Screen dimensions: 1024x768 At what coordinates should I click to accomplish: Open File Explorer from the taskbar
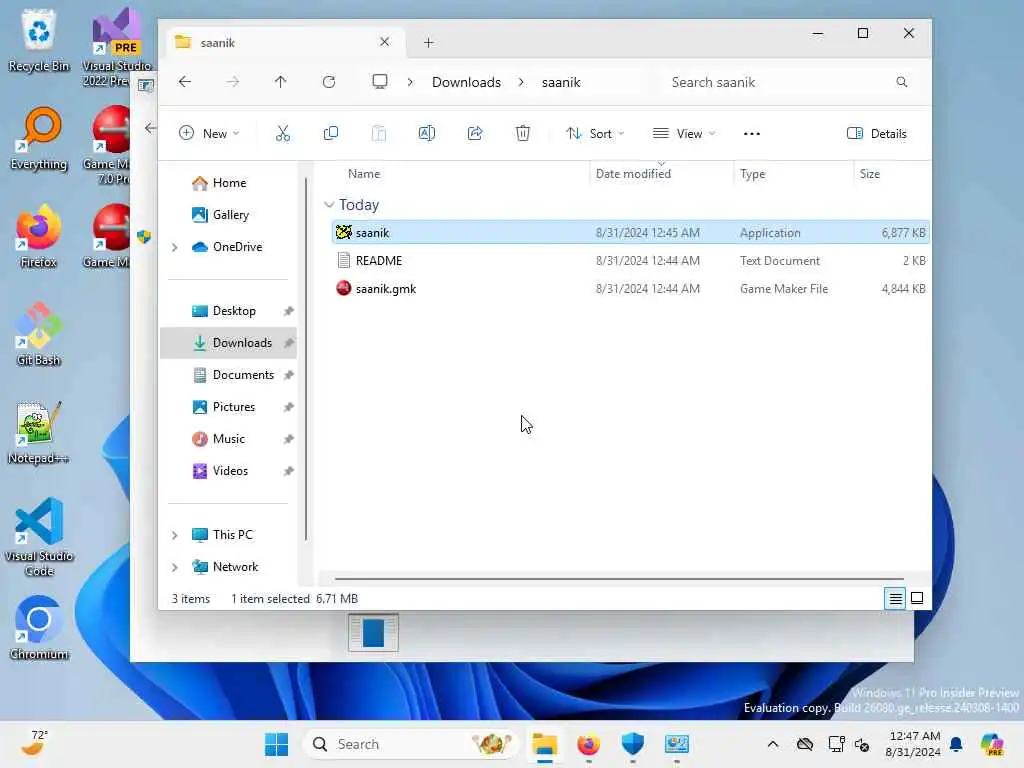coord(544,744)
